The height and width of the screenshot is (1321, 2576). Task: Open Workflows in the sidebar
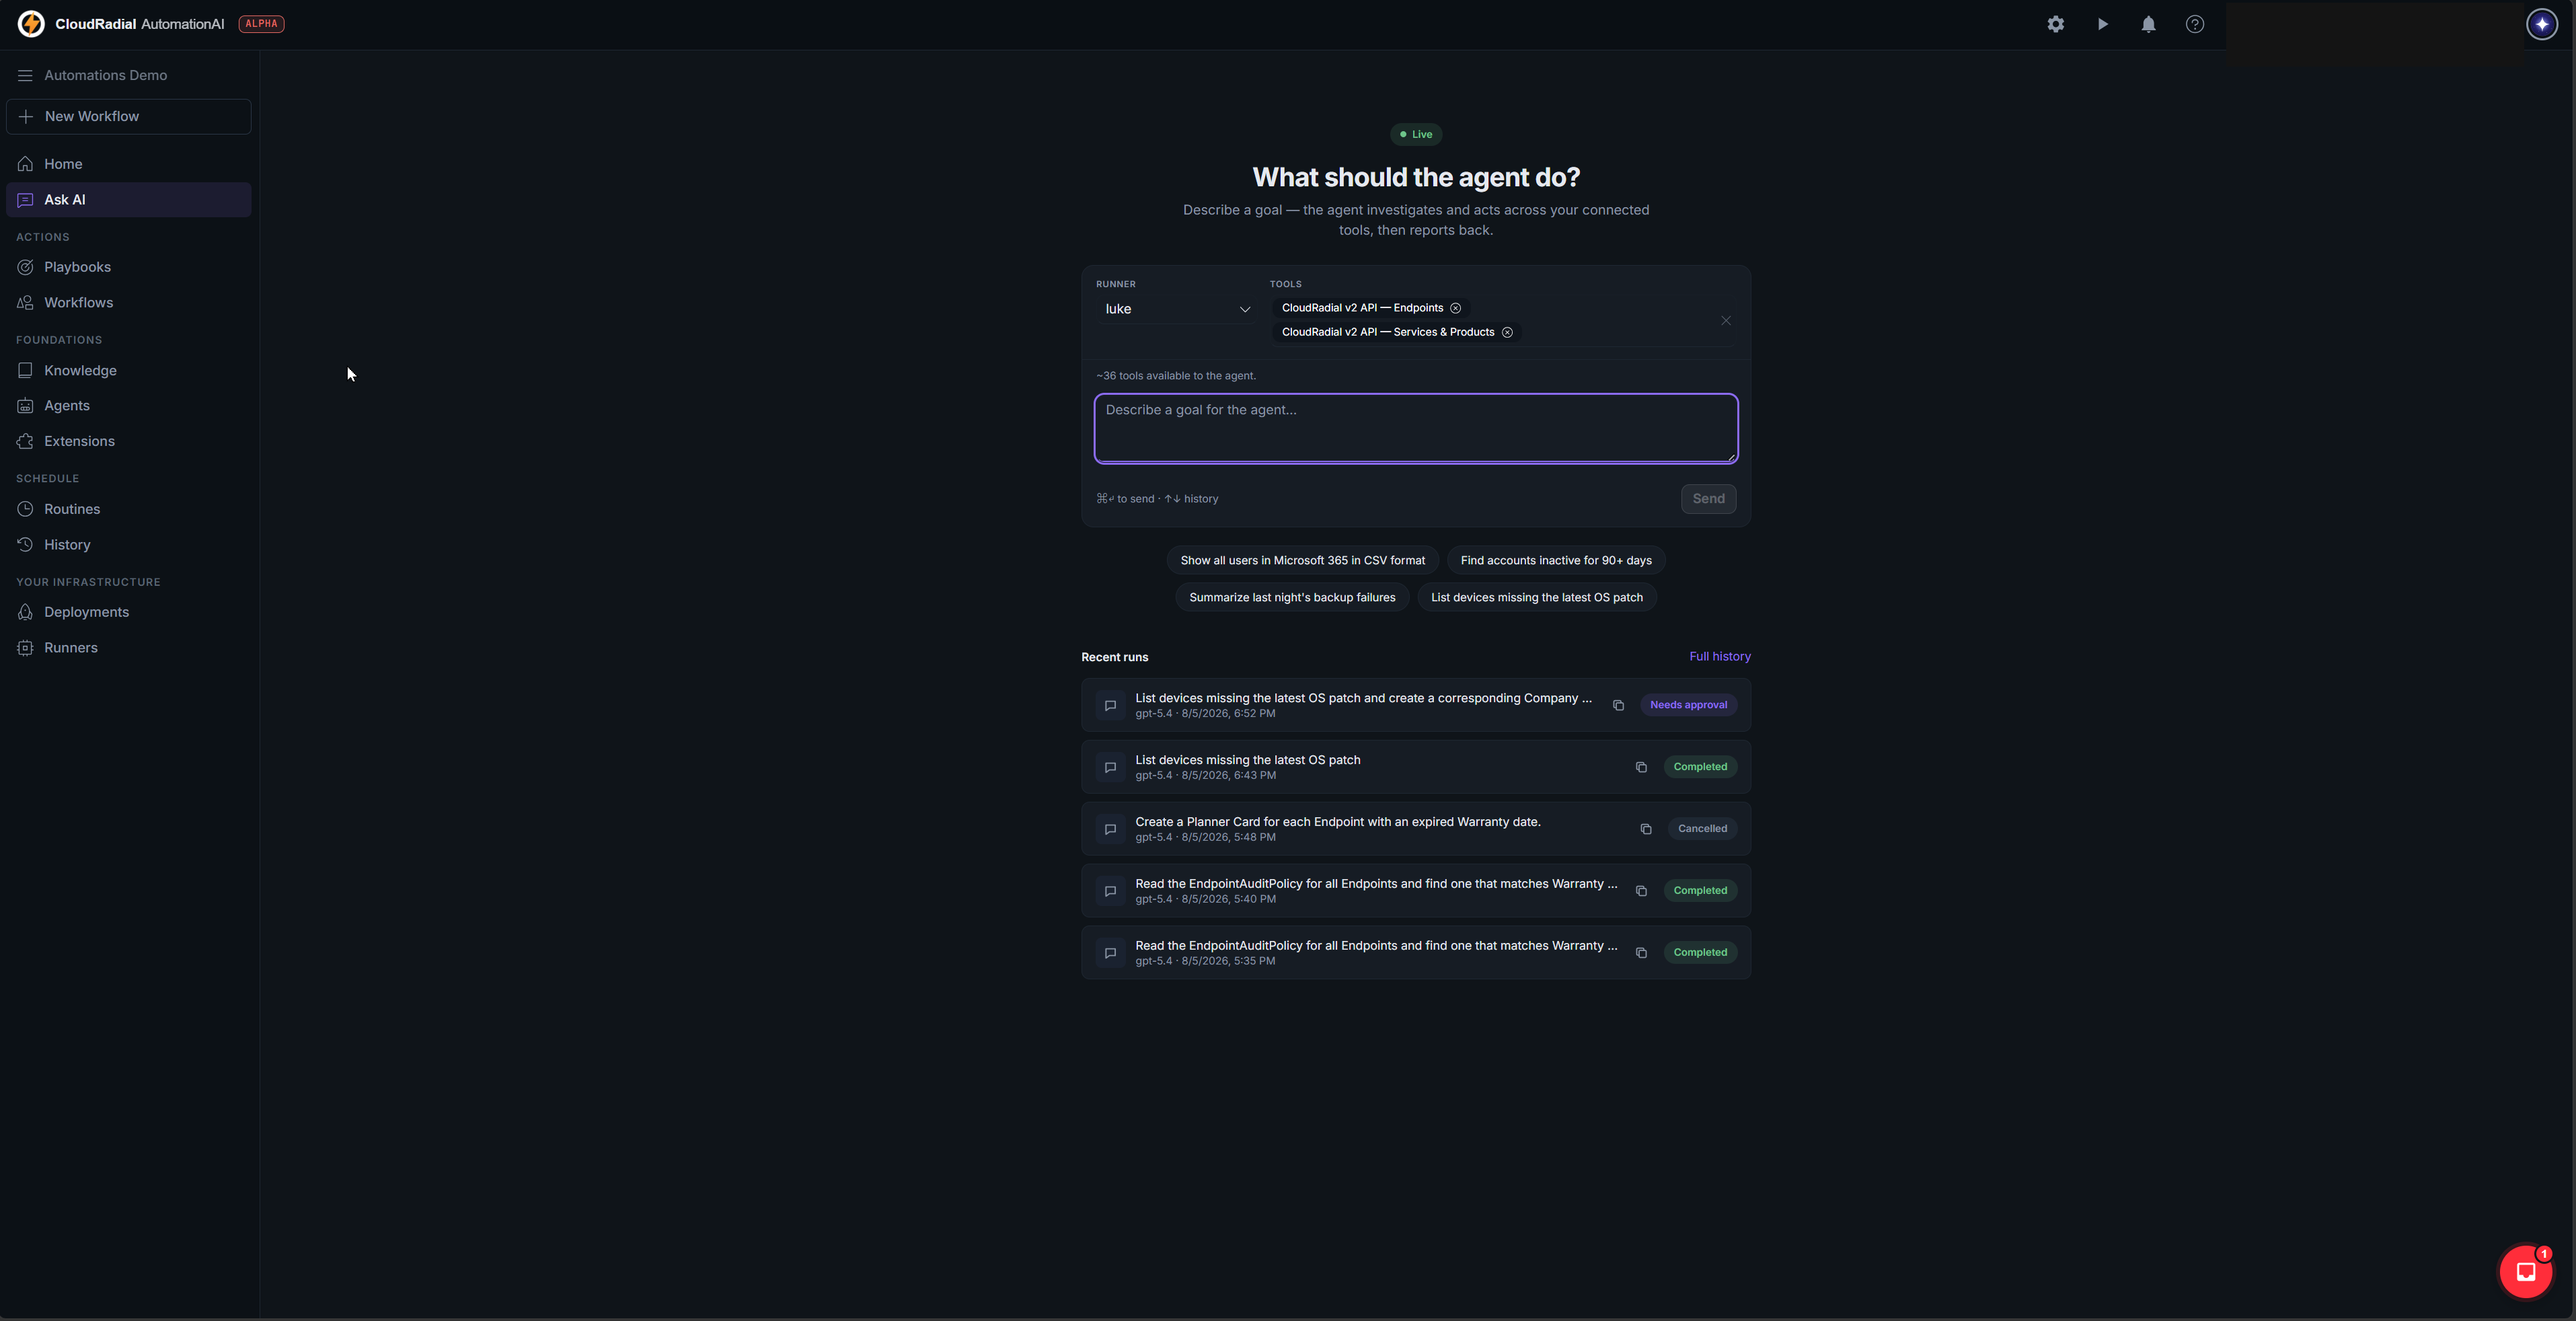[128, 302]
